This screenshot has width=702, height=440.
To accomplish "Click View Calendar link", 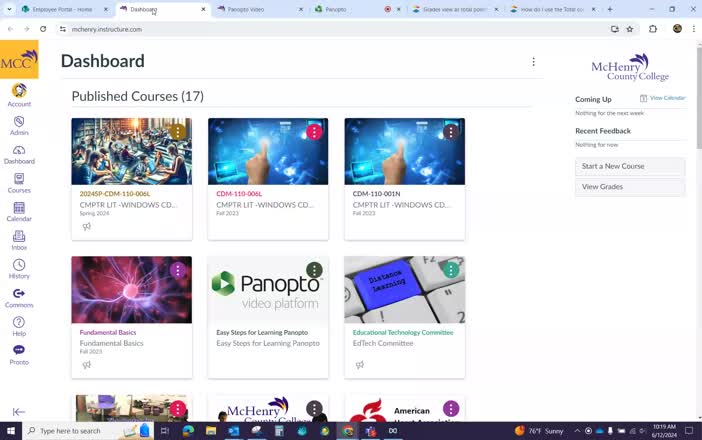I will tap(663, 98).
